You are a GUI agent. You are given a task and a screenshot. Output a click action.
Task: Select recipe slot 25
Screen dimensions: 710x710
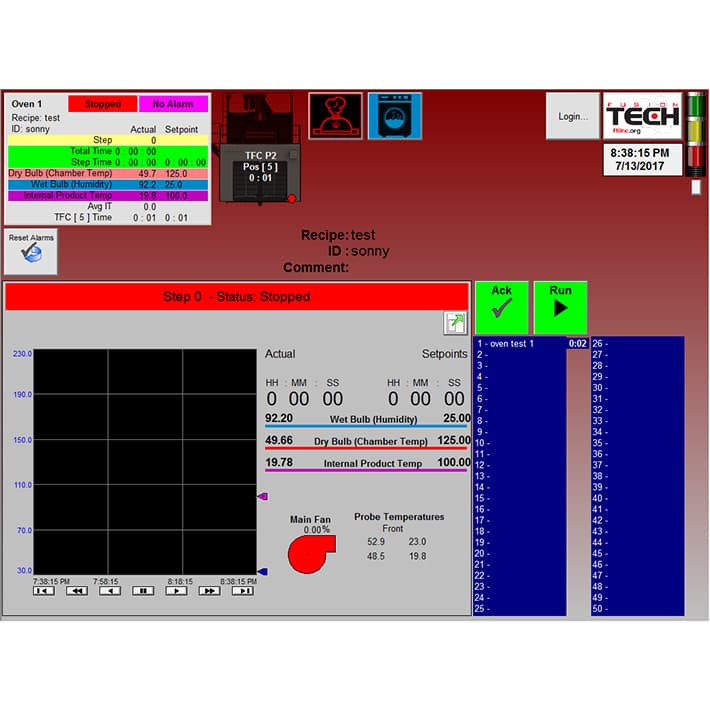[520, 609]
